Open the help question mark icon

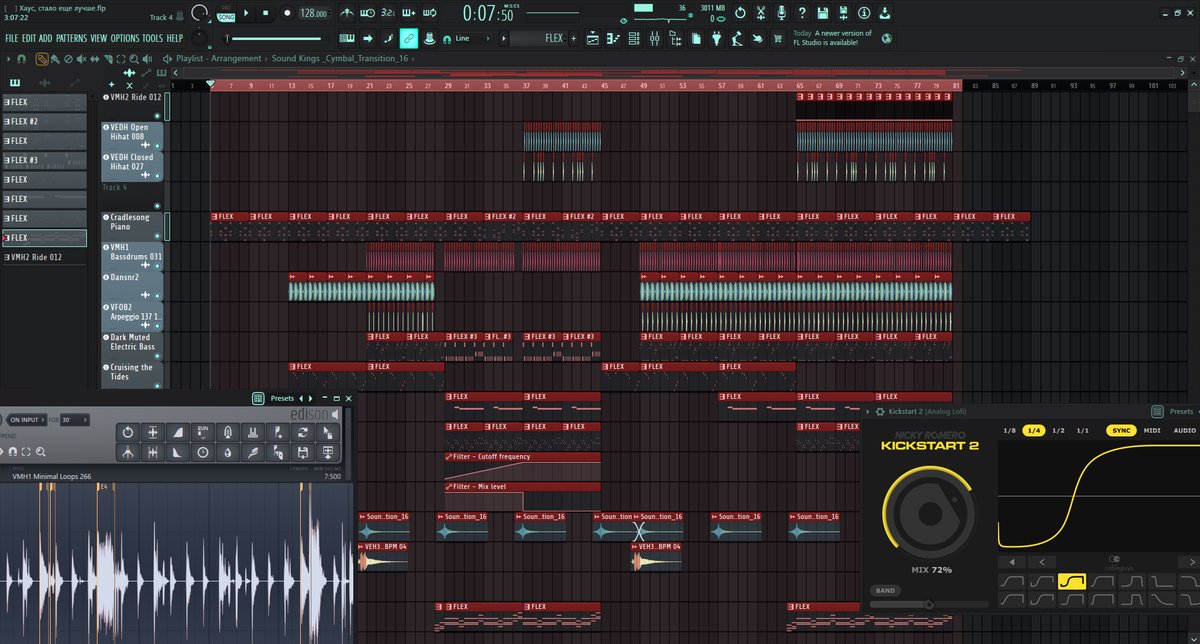point(802,13)
